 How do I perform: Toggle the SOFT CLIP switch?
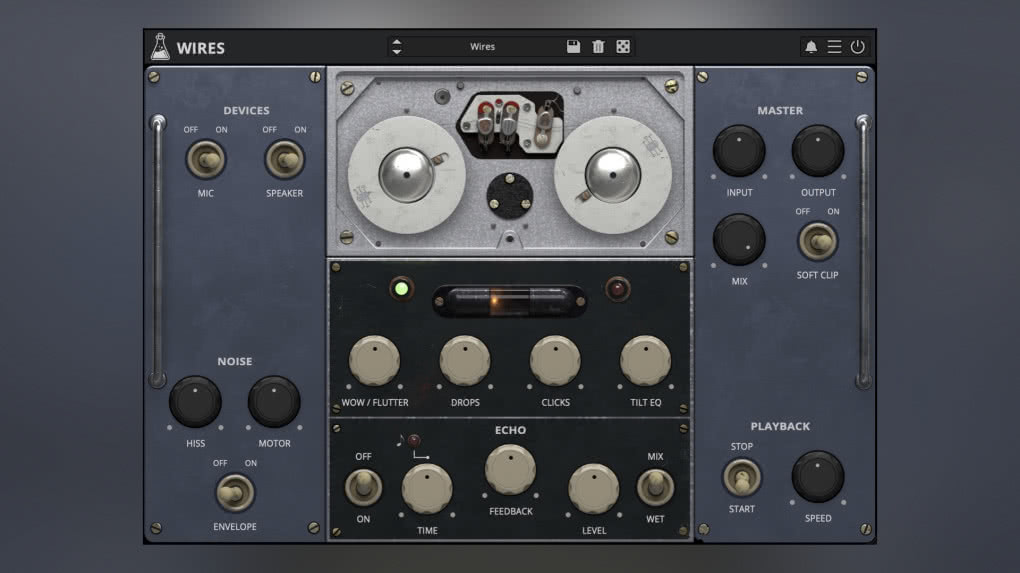click(x=818, y=241)
